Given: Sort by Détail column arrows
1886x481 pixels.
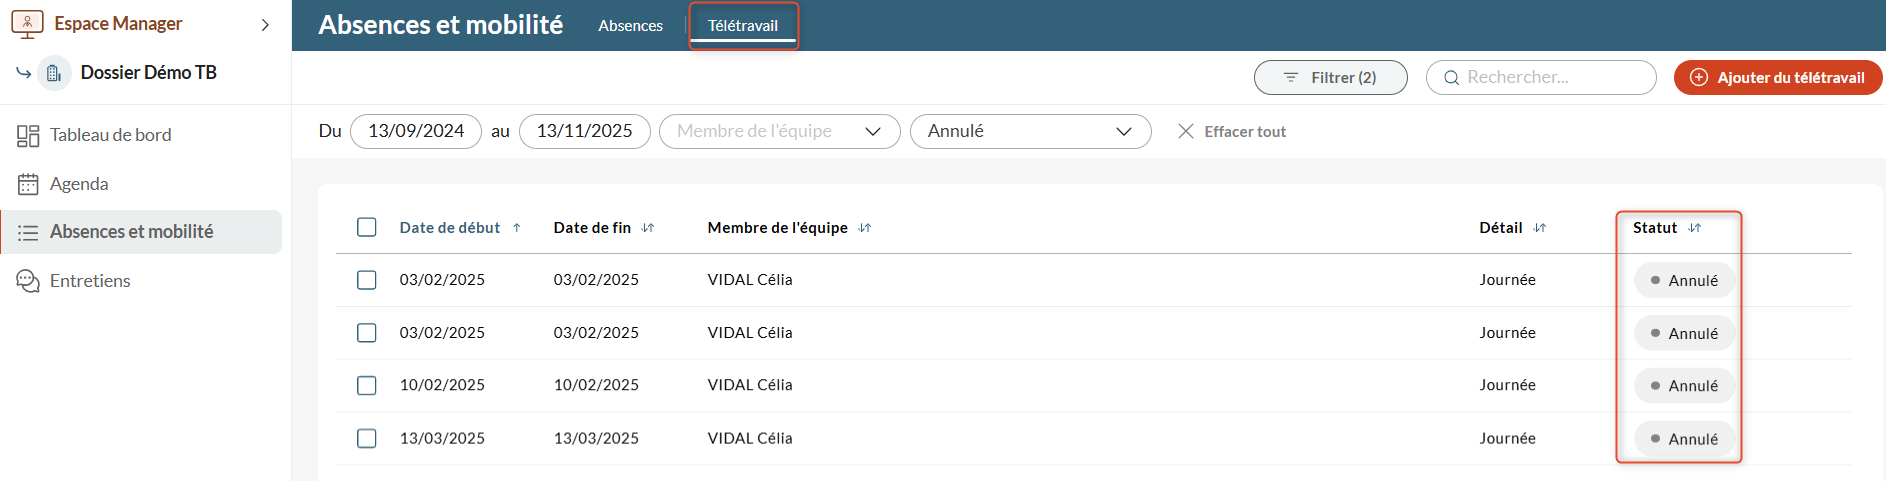Looking at the screenshot, I should click(x=1540, y=228).
